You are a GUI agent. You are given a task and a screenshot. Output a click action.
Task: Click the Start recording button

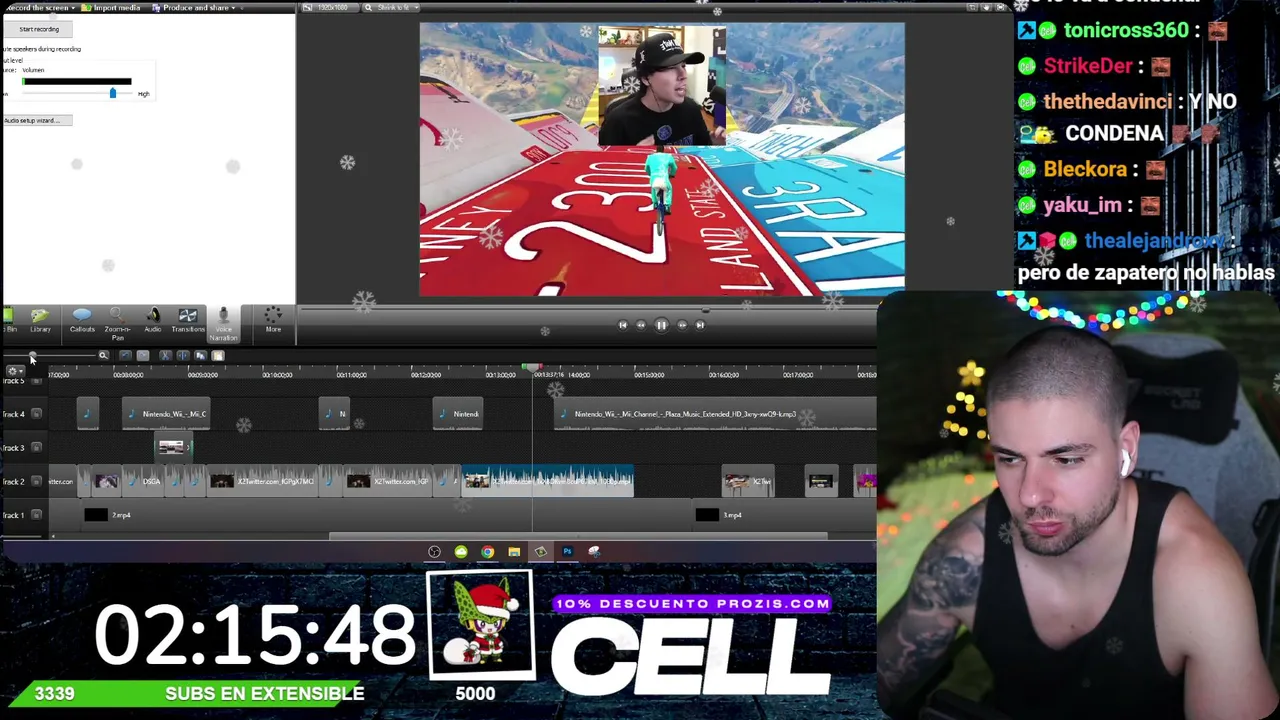[x=39, y=29]
